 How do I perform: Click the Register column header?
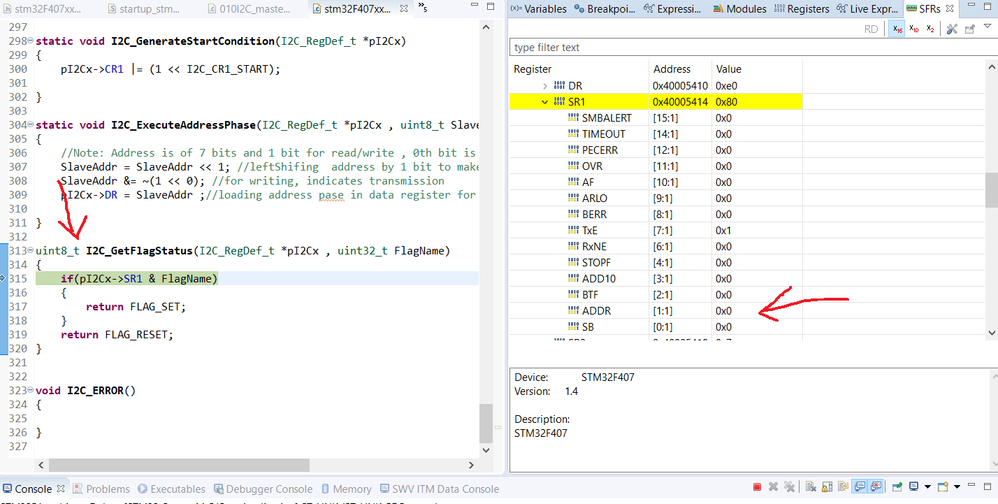(579, 69)
